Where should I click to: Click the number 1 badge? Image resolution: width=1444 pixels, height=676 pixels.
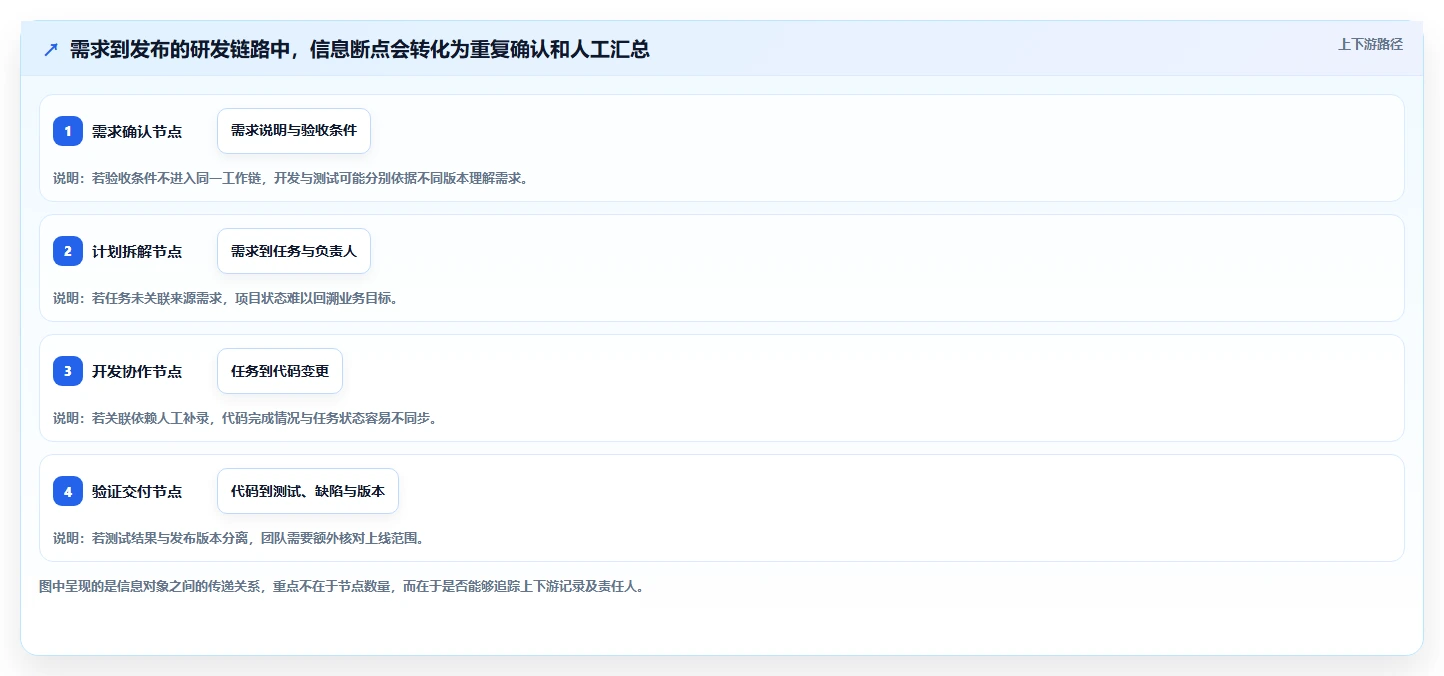point(68,131)
